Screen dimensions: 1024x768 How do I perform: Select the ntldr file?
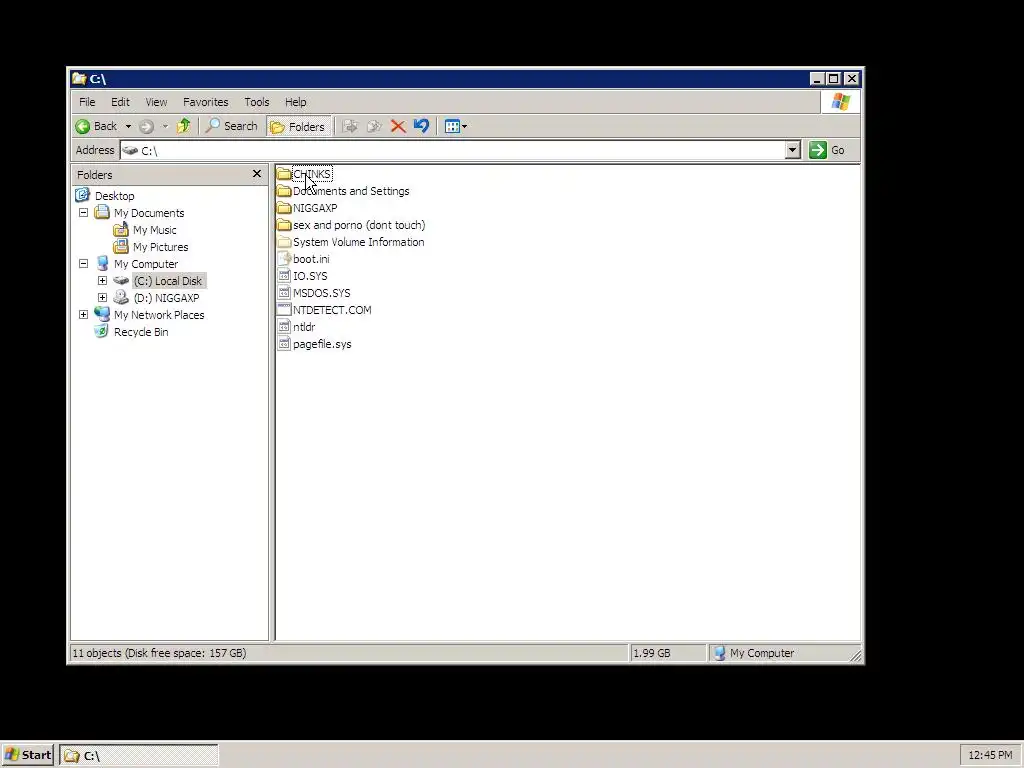[304, 327]
